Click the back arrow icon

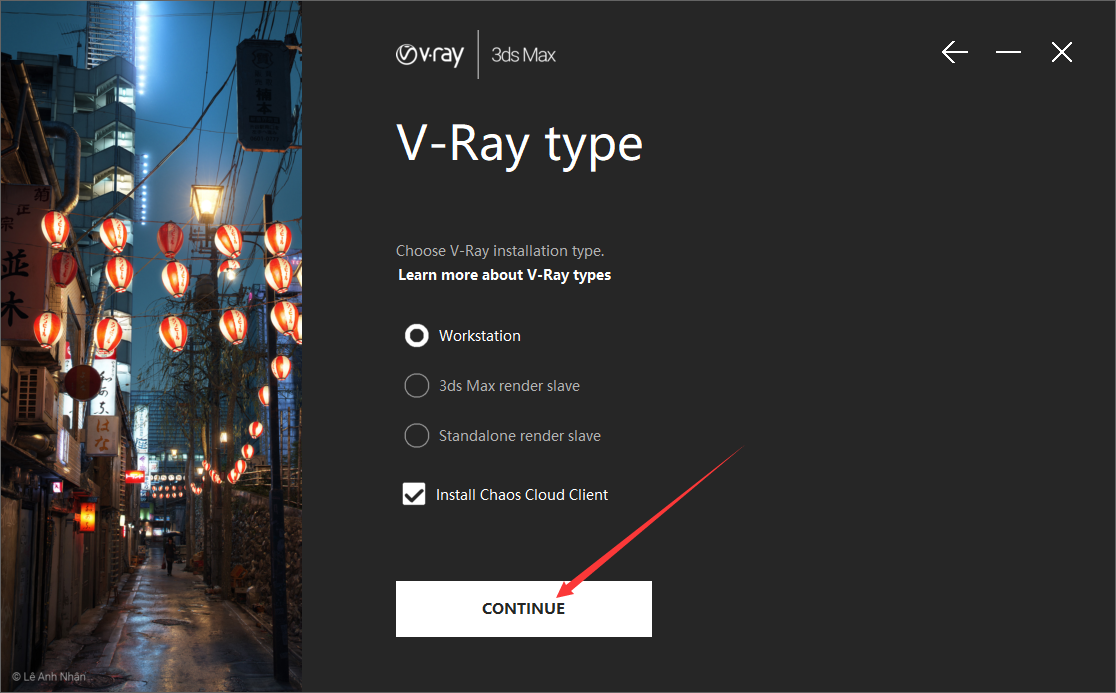(x=955, y=53)
